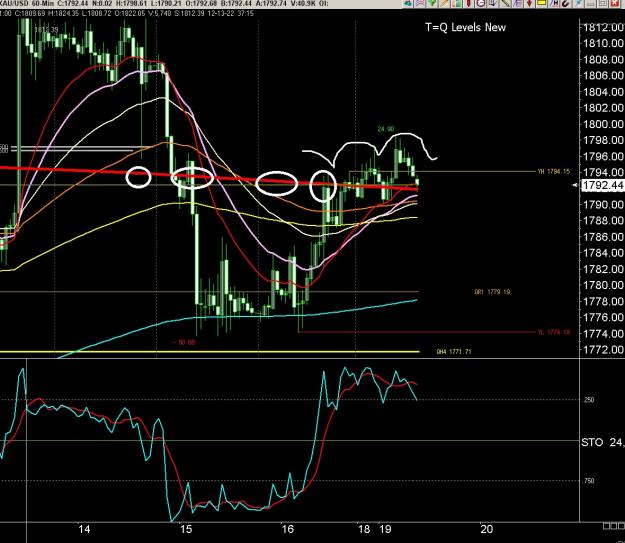Click date 20 on the time axis

click(486, 529)
